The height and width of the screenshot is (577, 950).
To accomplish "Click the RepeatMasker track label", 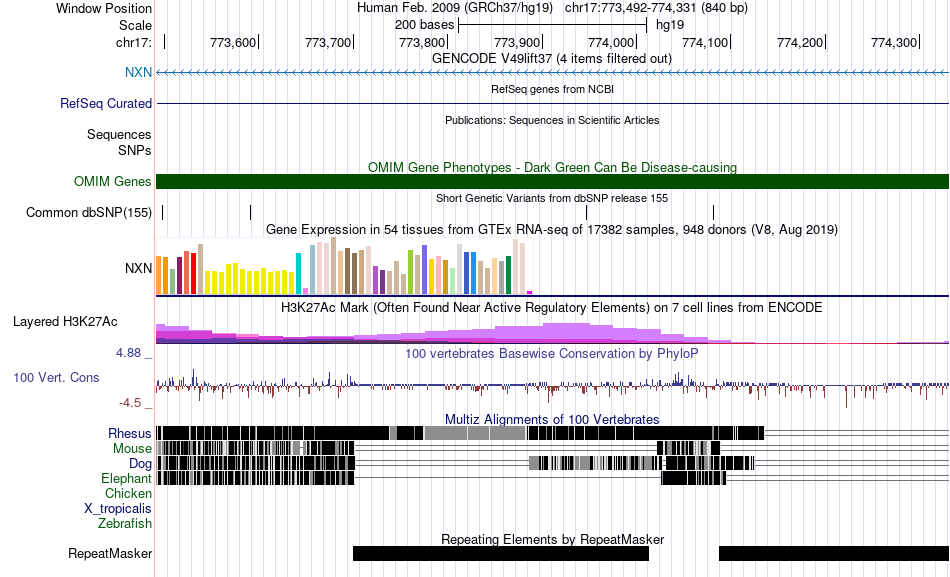I will tap(110, 553).
